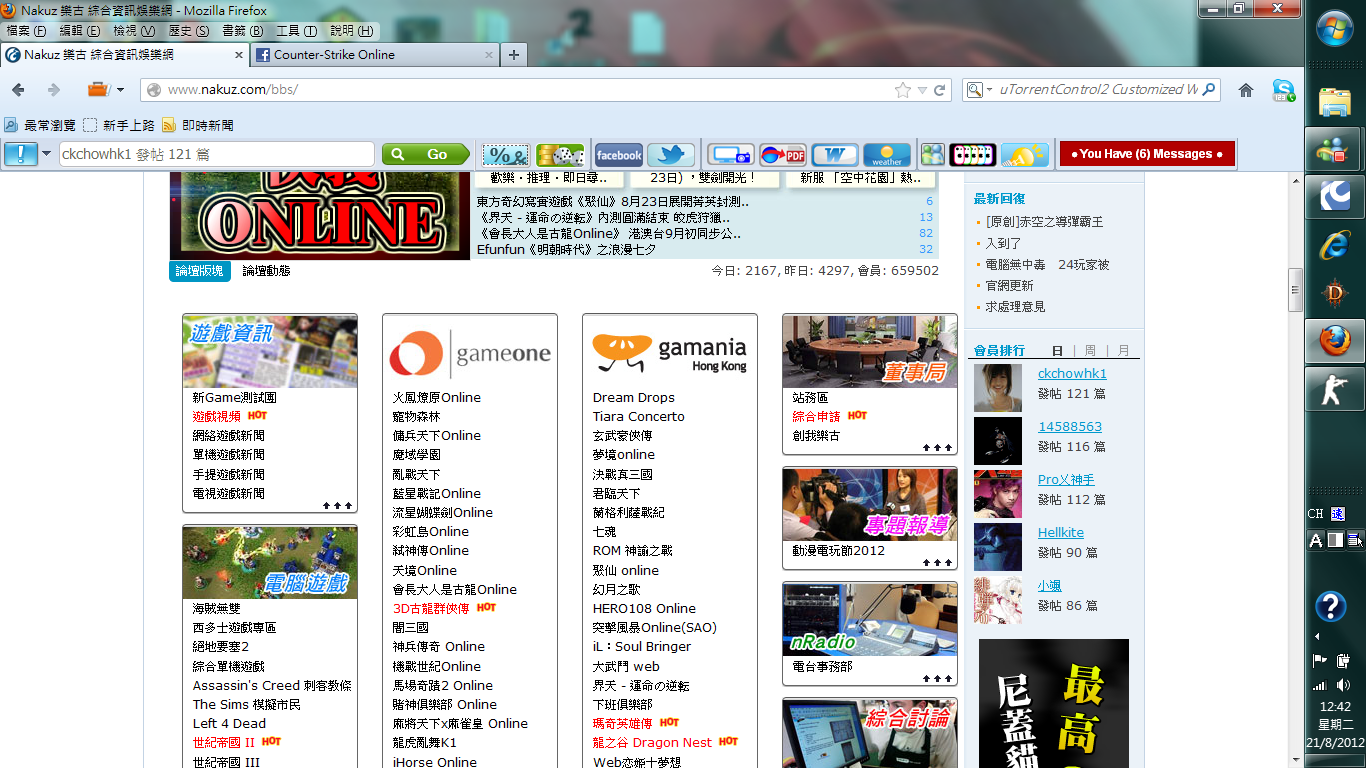Show hidden tray icons arrow

coord(1317,636)
